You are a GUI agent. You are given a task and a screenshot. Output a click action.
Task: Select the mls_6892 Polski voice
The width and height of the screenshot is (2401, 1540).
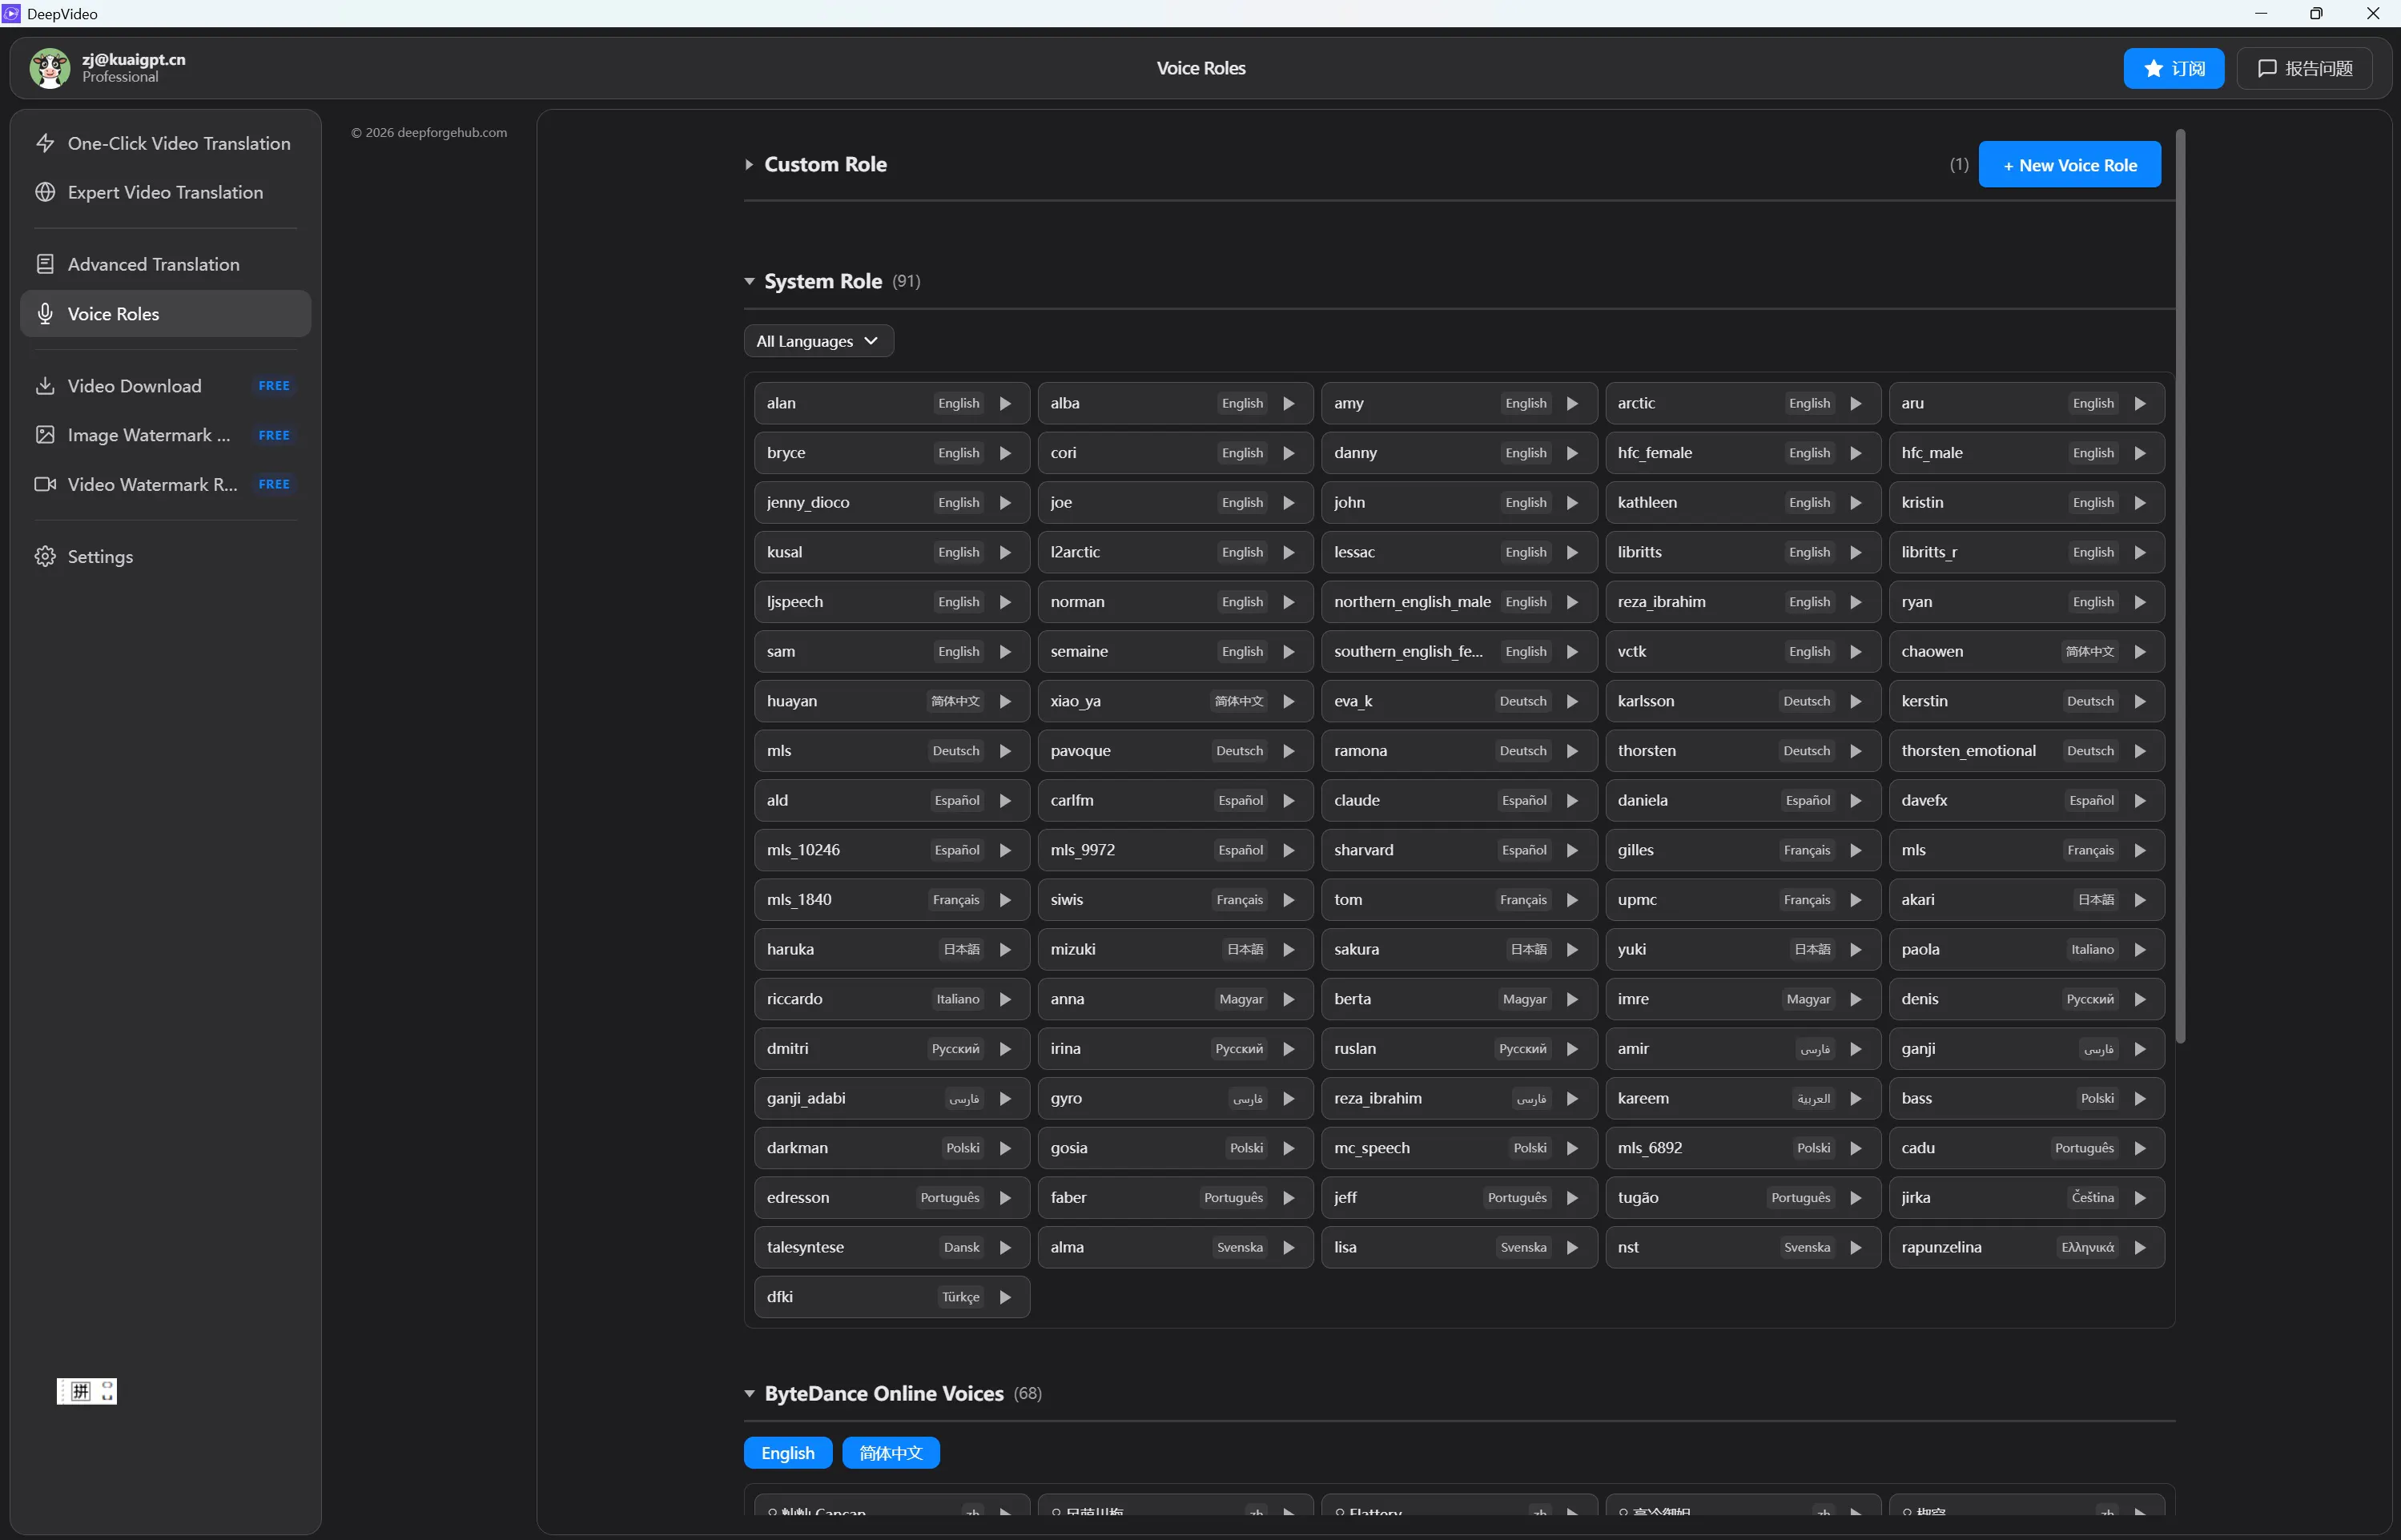[1743, 1148]
